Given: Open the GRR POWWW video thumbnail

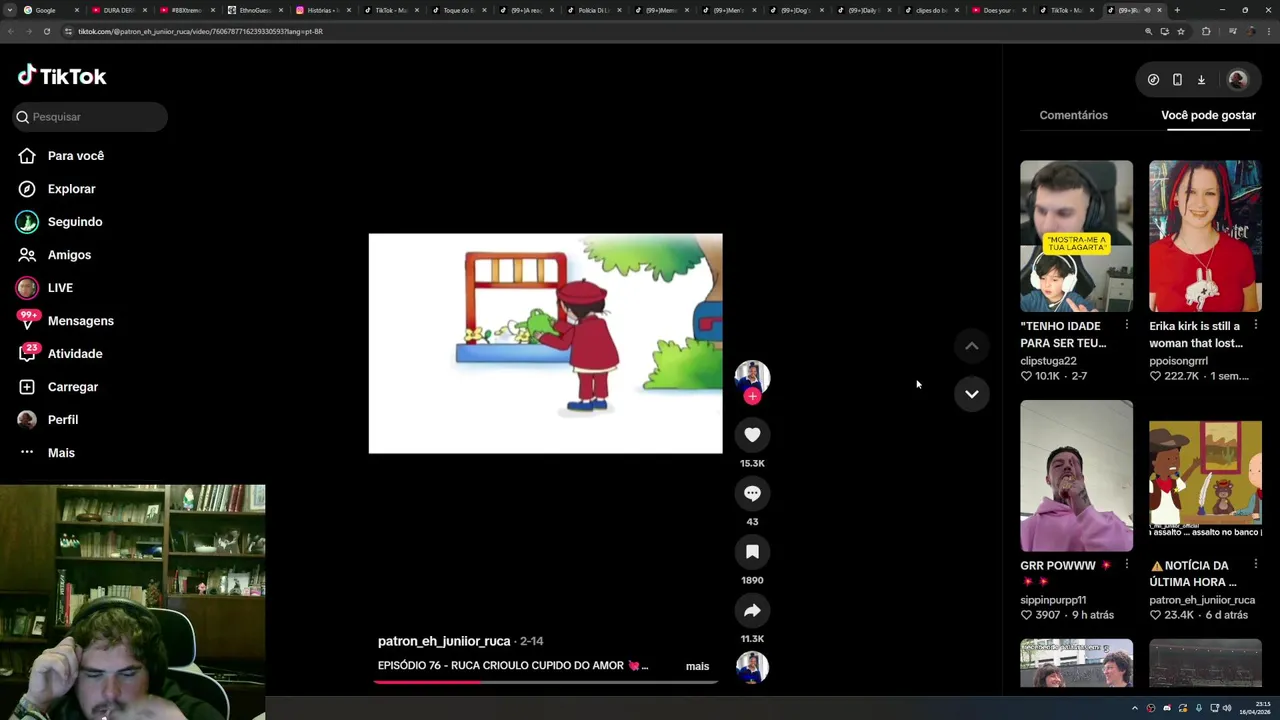Looking at the screenshot, I should 1076,476.
